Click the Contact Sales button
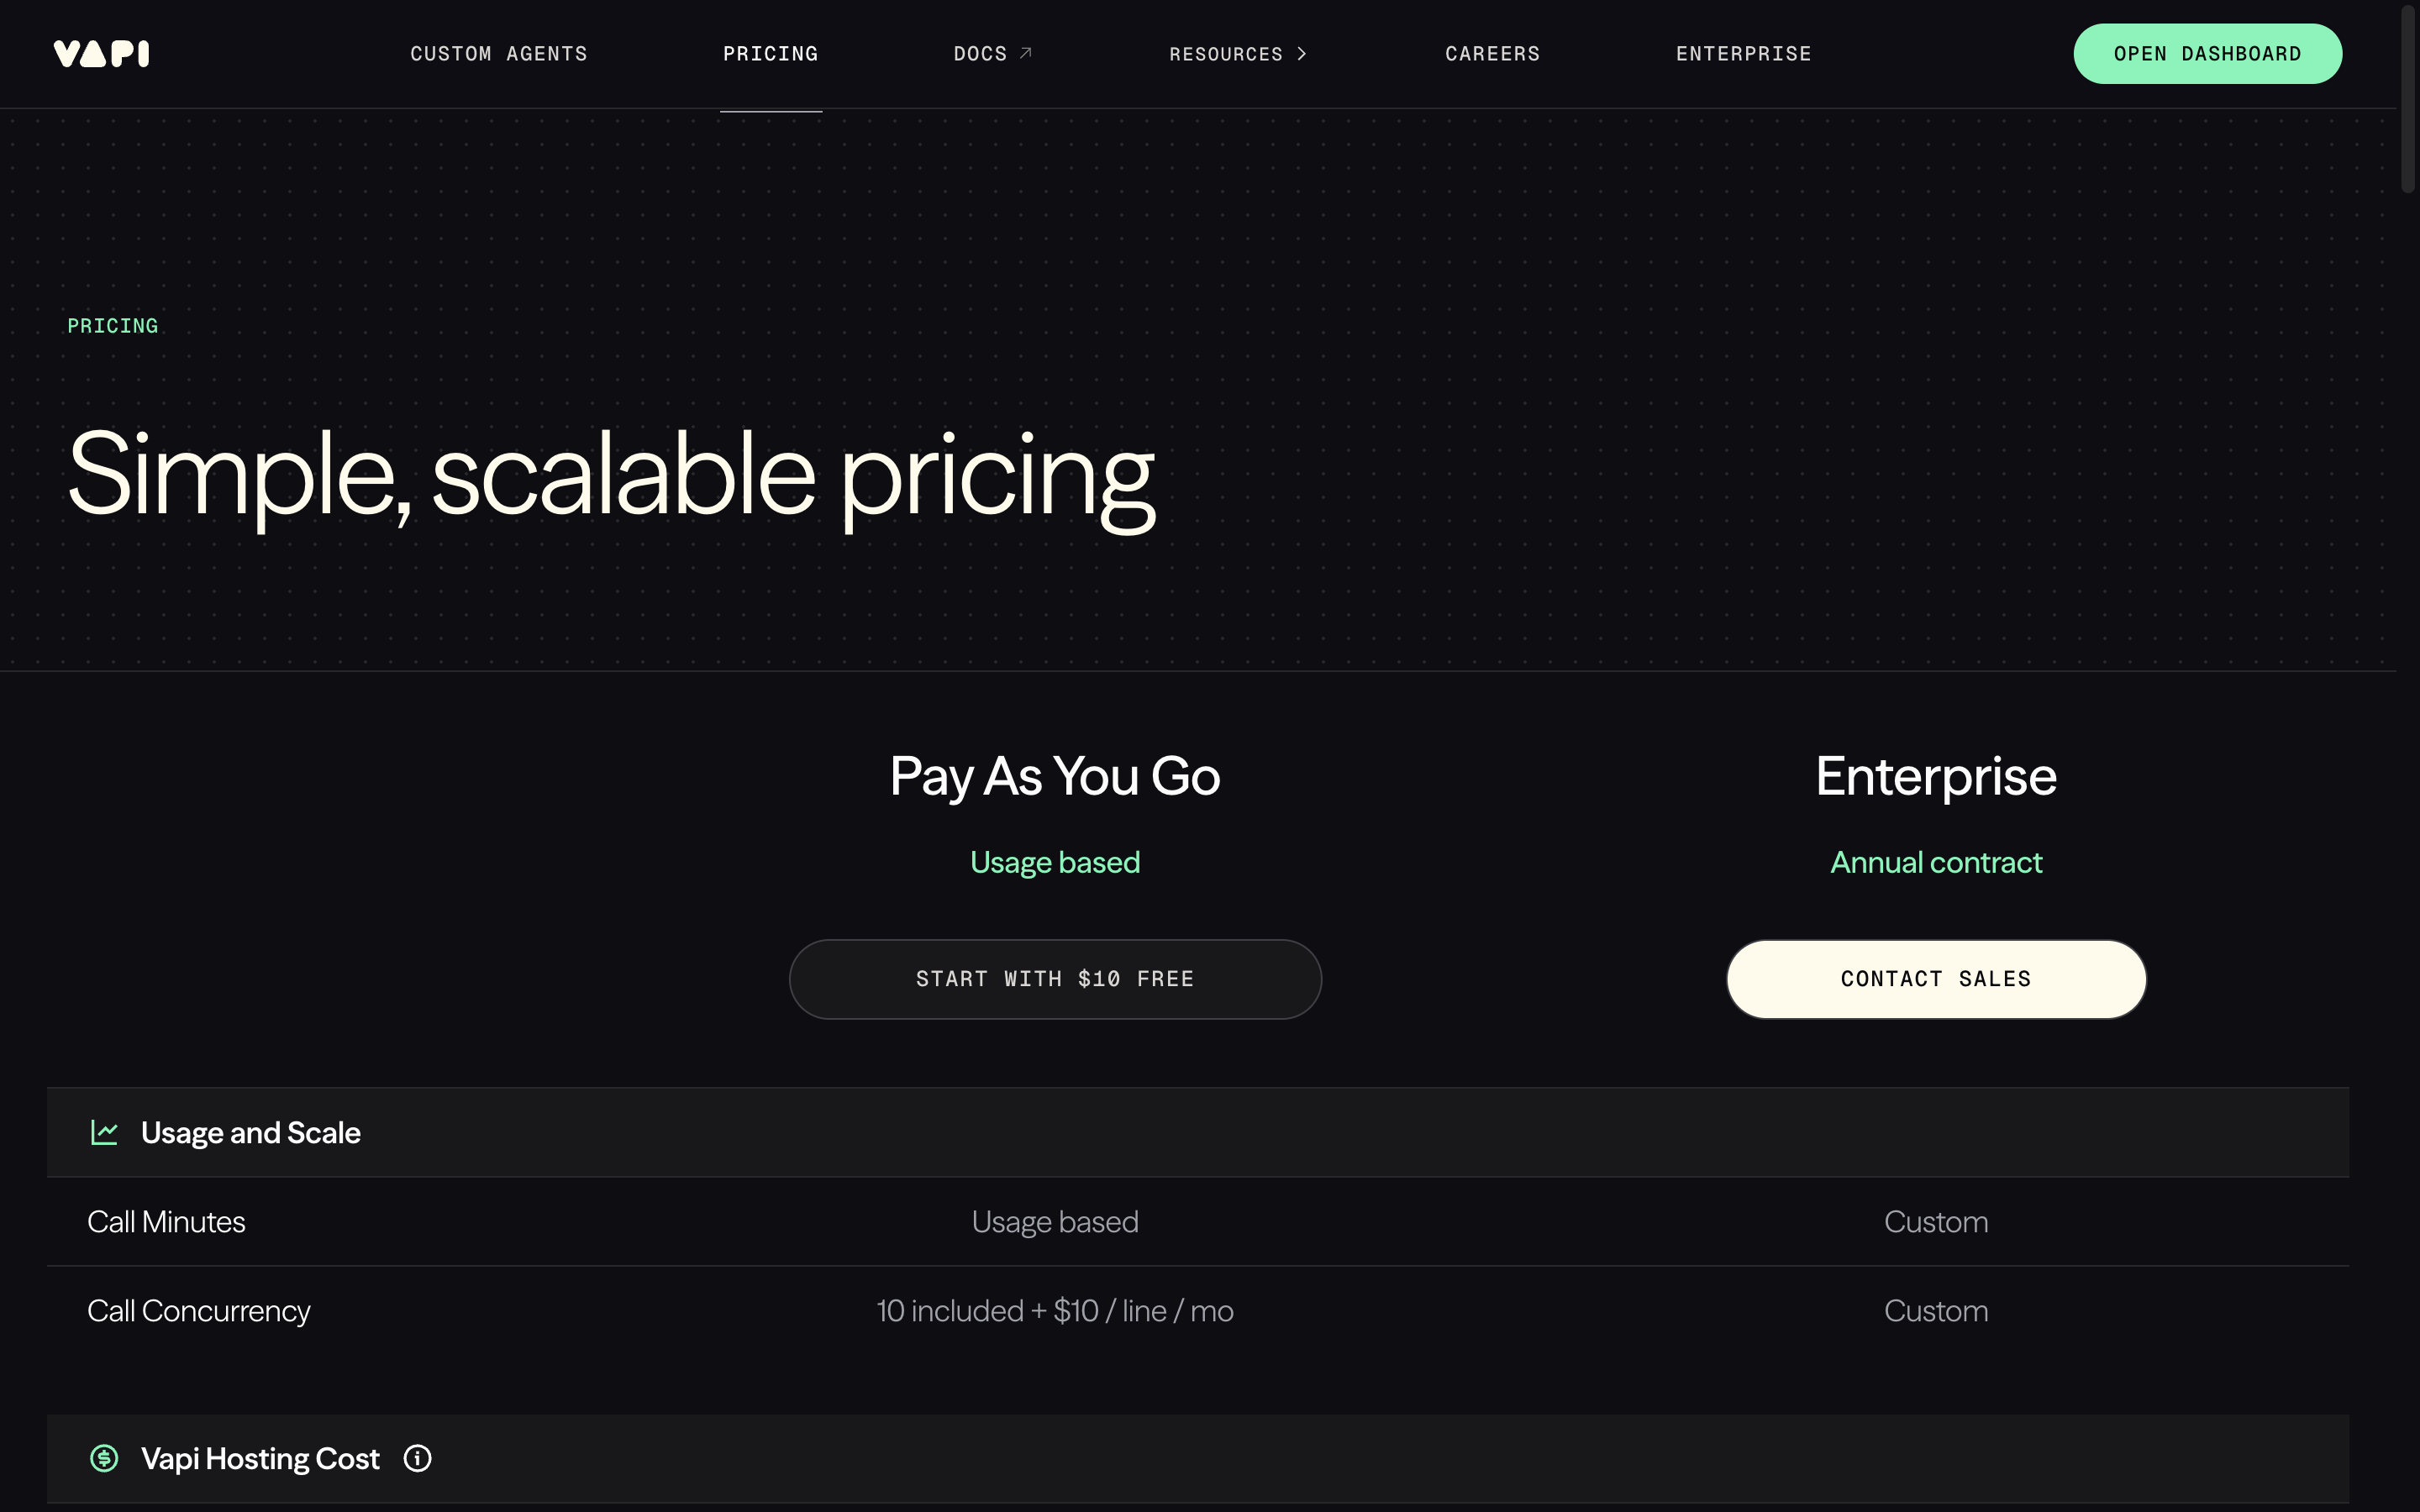Screen dimensions: 2420x1512 (x=1935, y=979)
